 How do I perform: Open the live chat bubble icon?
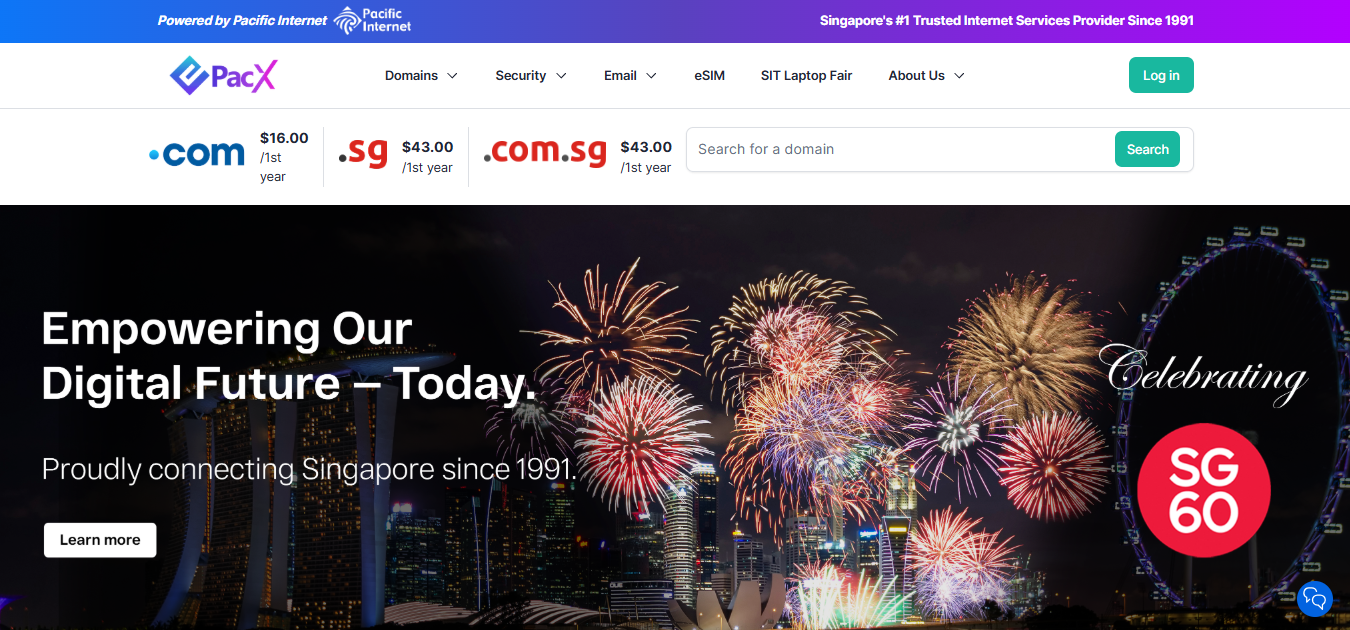click(x=1315, y=599)
